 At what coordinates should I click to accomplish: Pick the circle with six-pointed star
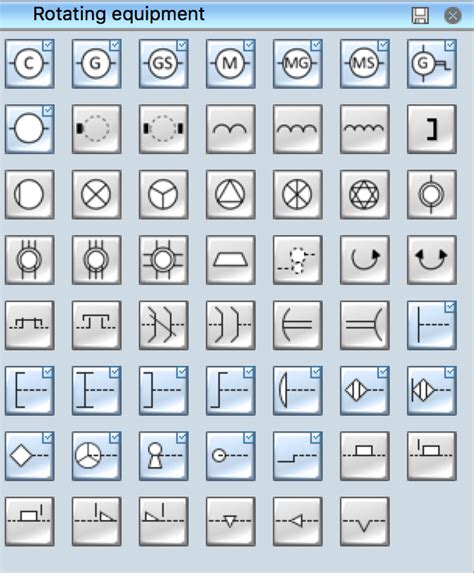pos(365,194)
